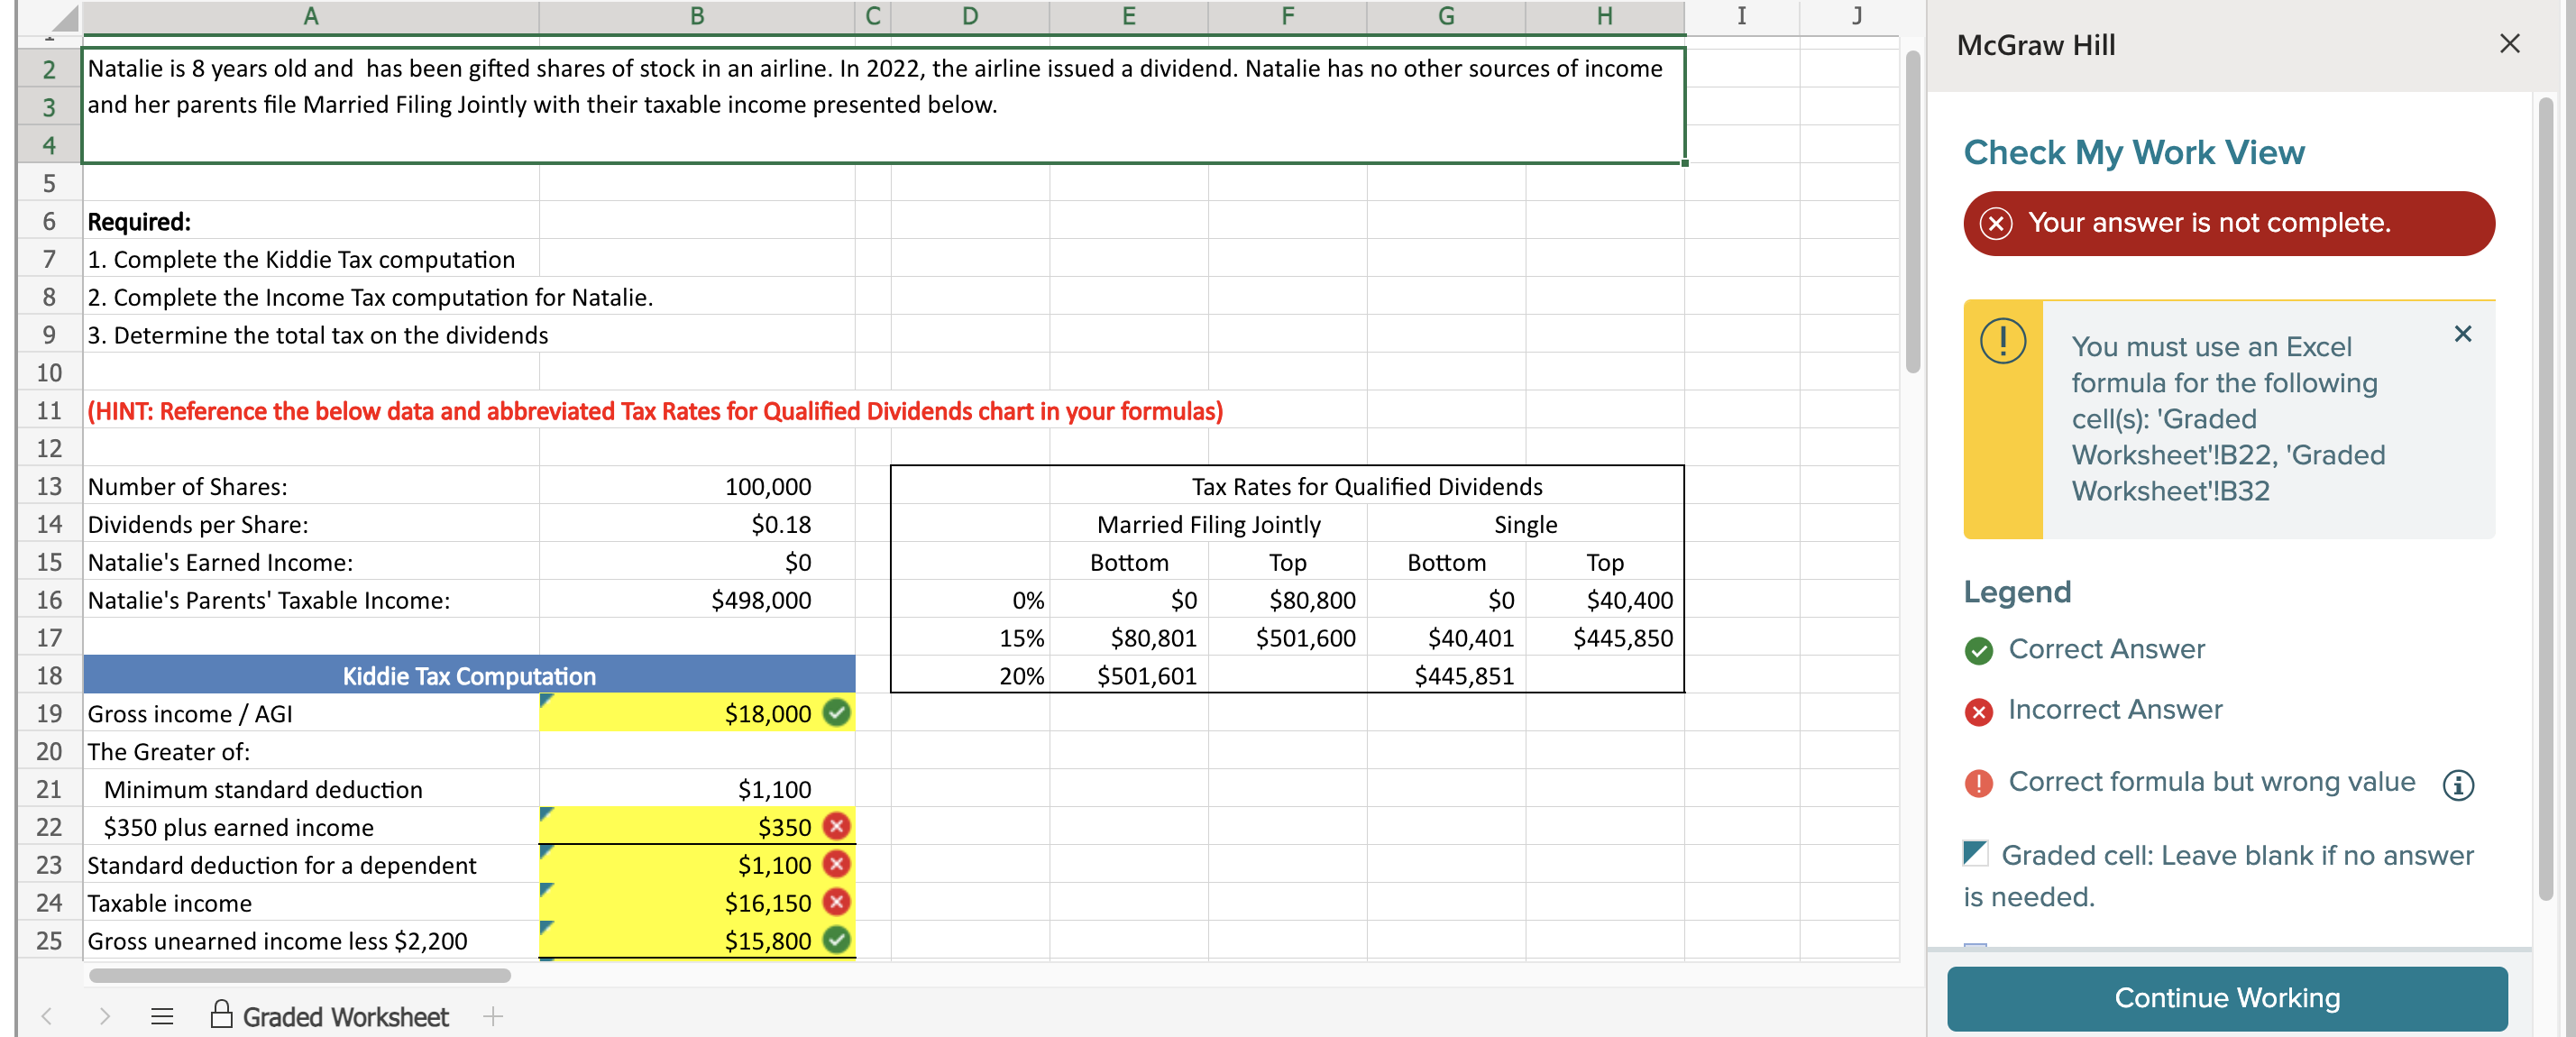The height and width of the screenshot is (1037, 2576).
Task: Open the sheet list hamburger menu
Action: [x=161, y=1016]
